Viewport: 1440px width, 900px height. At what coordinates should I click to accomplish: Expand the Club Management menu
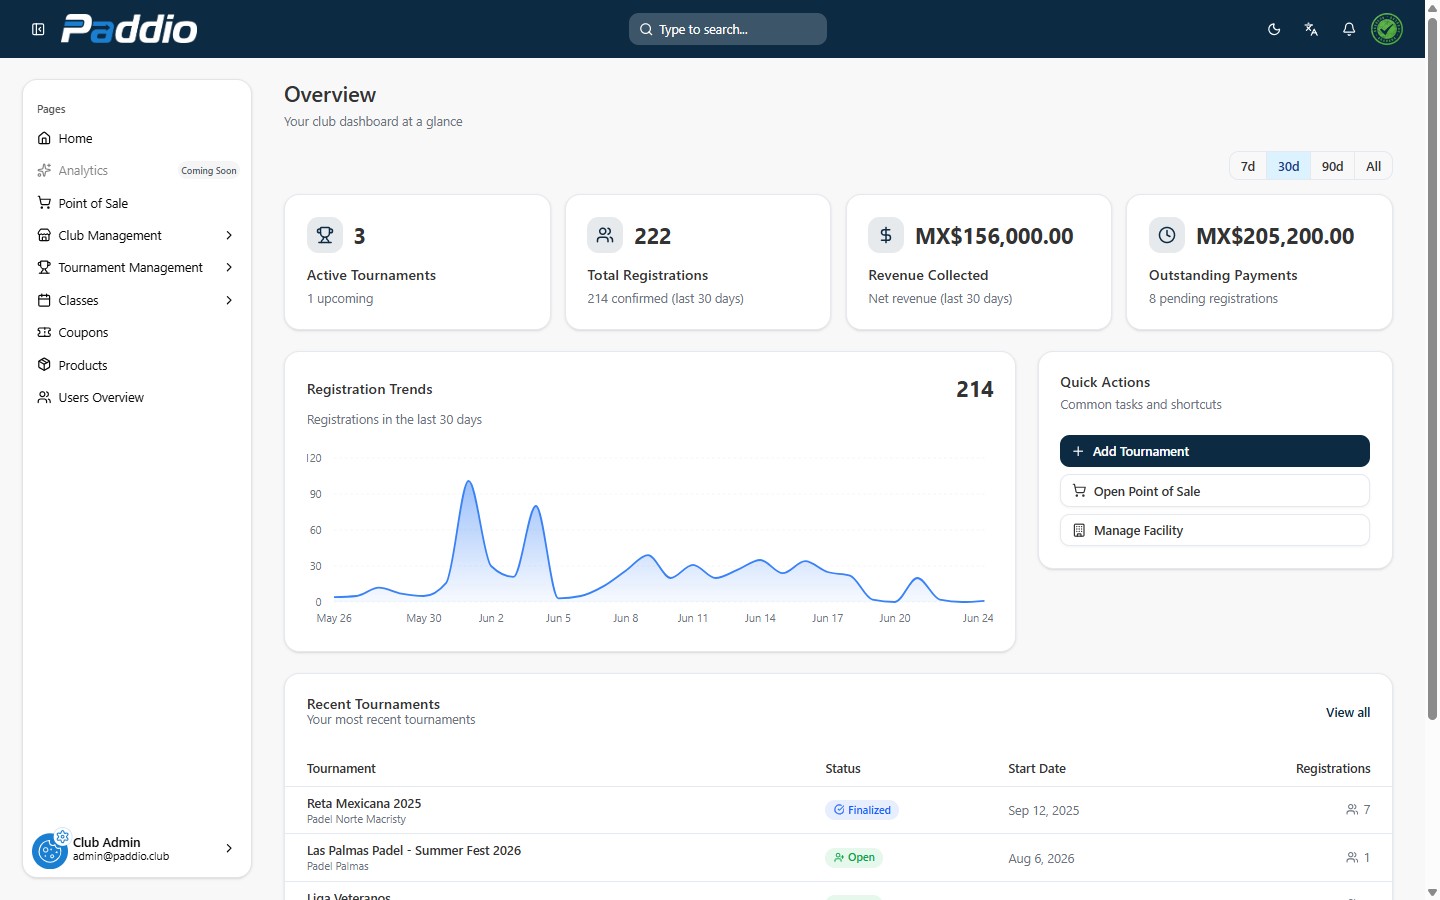point(137,236)
